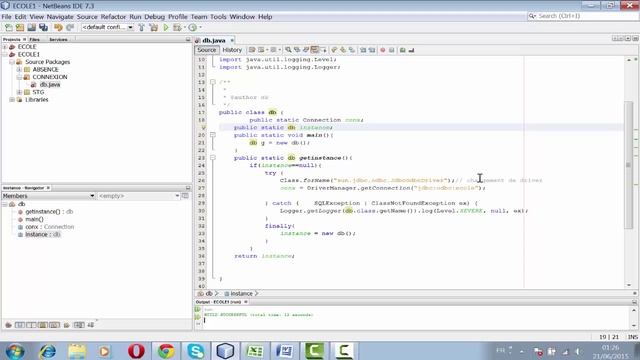
Task: Open the File menu
Action: click(7, 17)
